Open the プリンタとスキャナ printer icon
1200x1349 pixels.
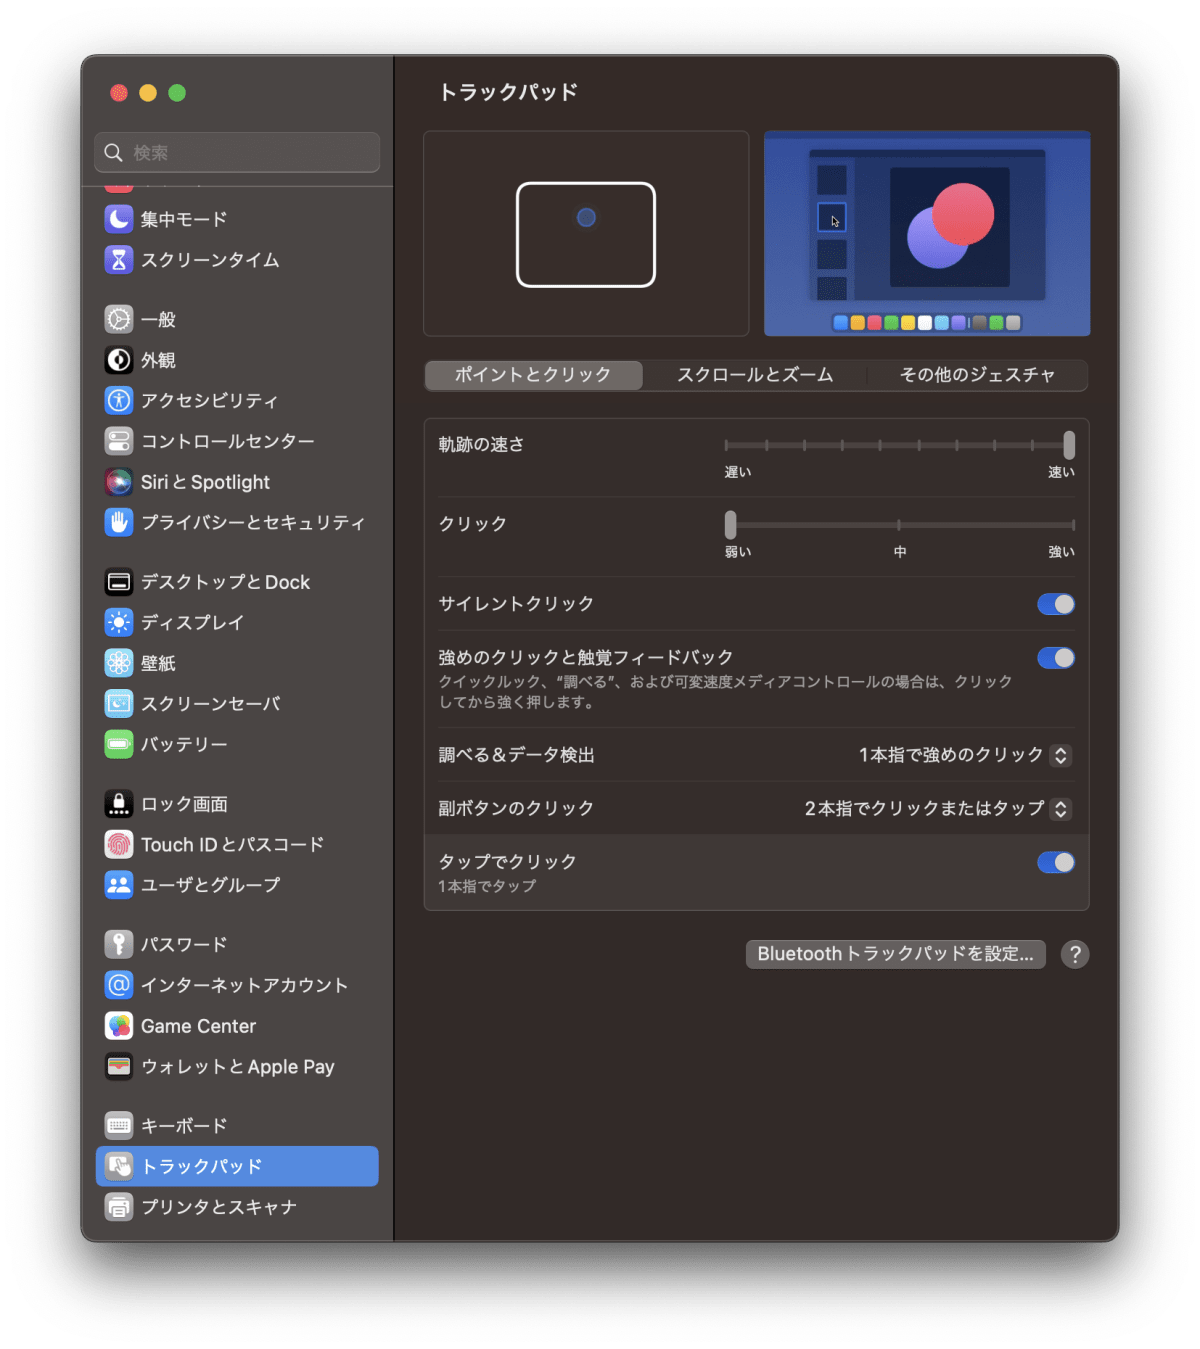(119, 1207)
